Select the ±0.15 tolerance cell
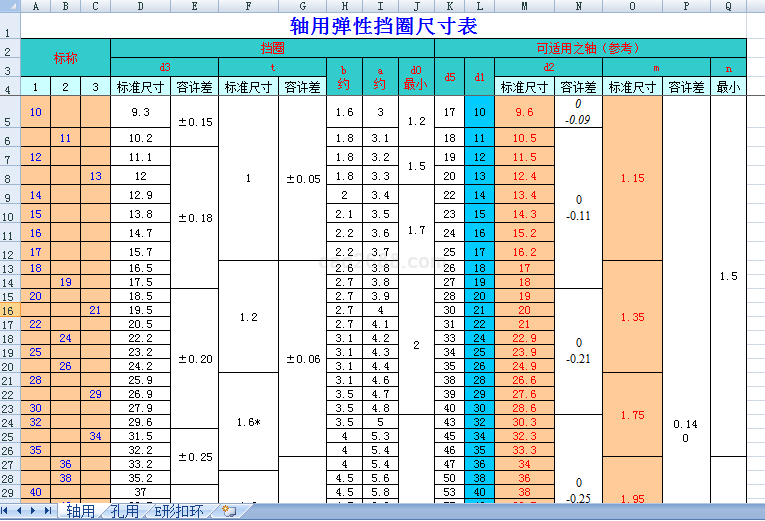The height and width of the screenshot is (521, 765). click(195, 122)
